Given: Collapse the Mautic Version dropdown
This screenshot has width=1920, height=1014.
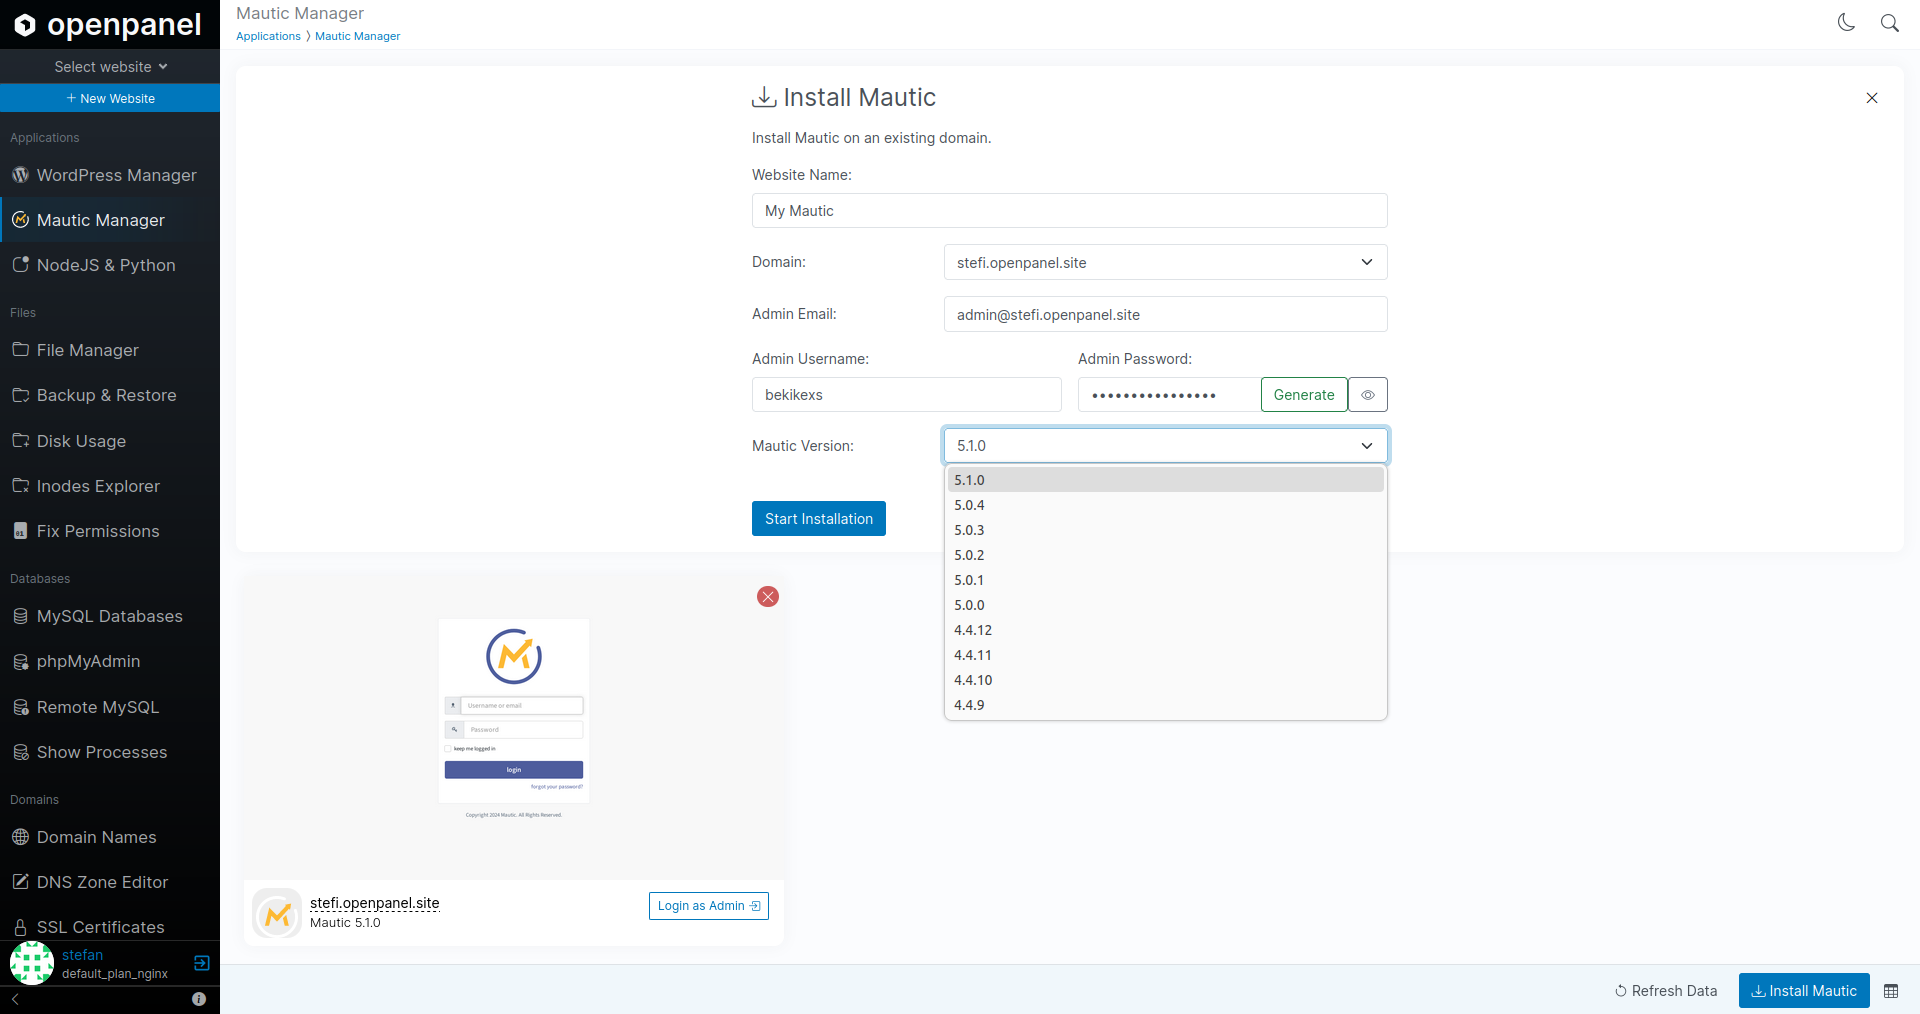Looking at the screenshot, I should (1165, 445).
